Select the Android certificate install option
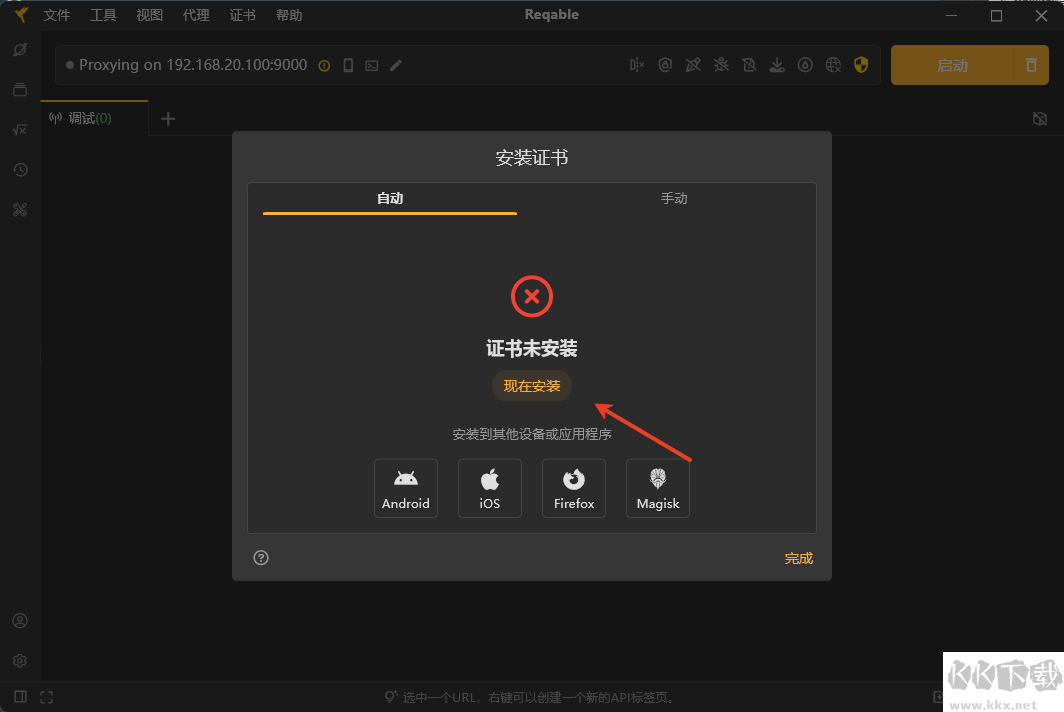 (x=405, y=488)
